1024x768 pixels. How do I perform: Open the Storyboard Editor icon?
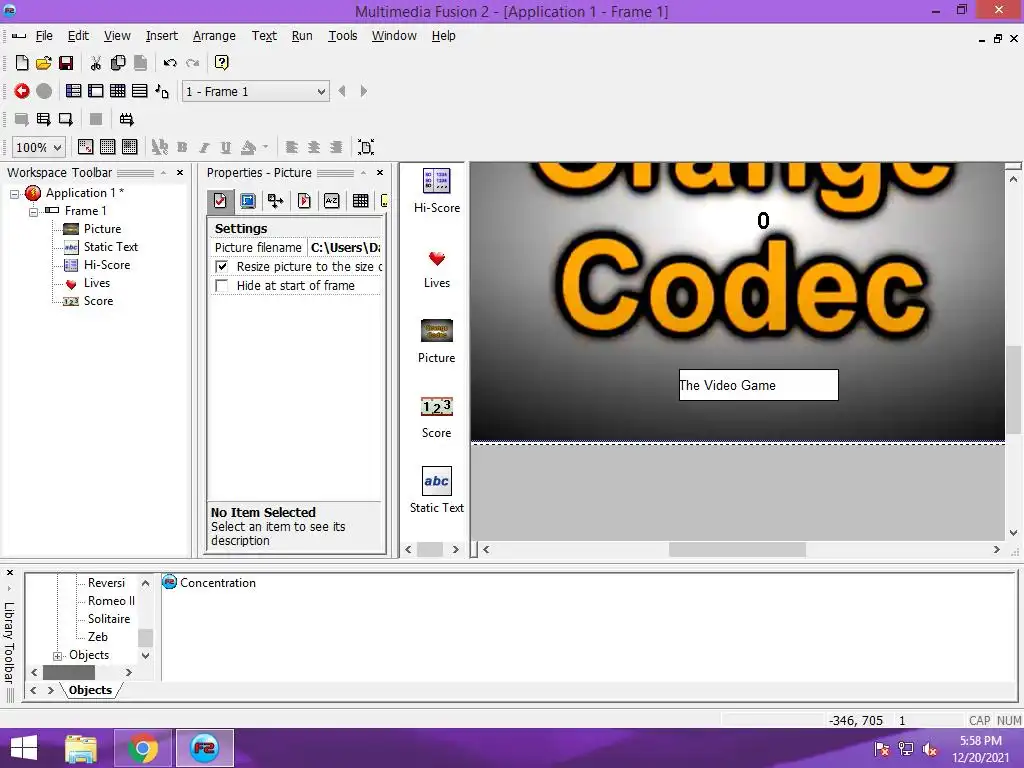click(74, 91)
